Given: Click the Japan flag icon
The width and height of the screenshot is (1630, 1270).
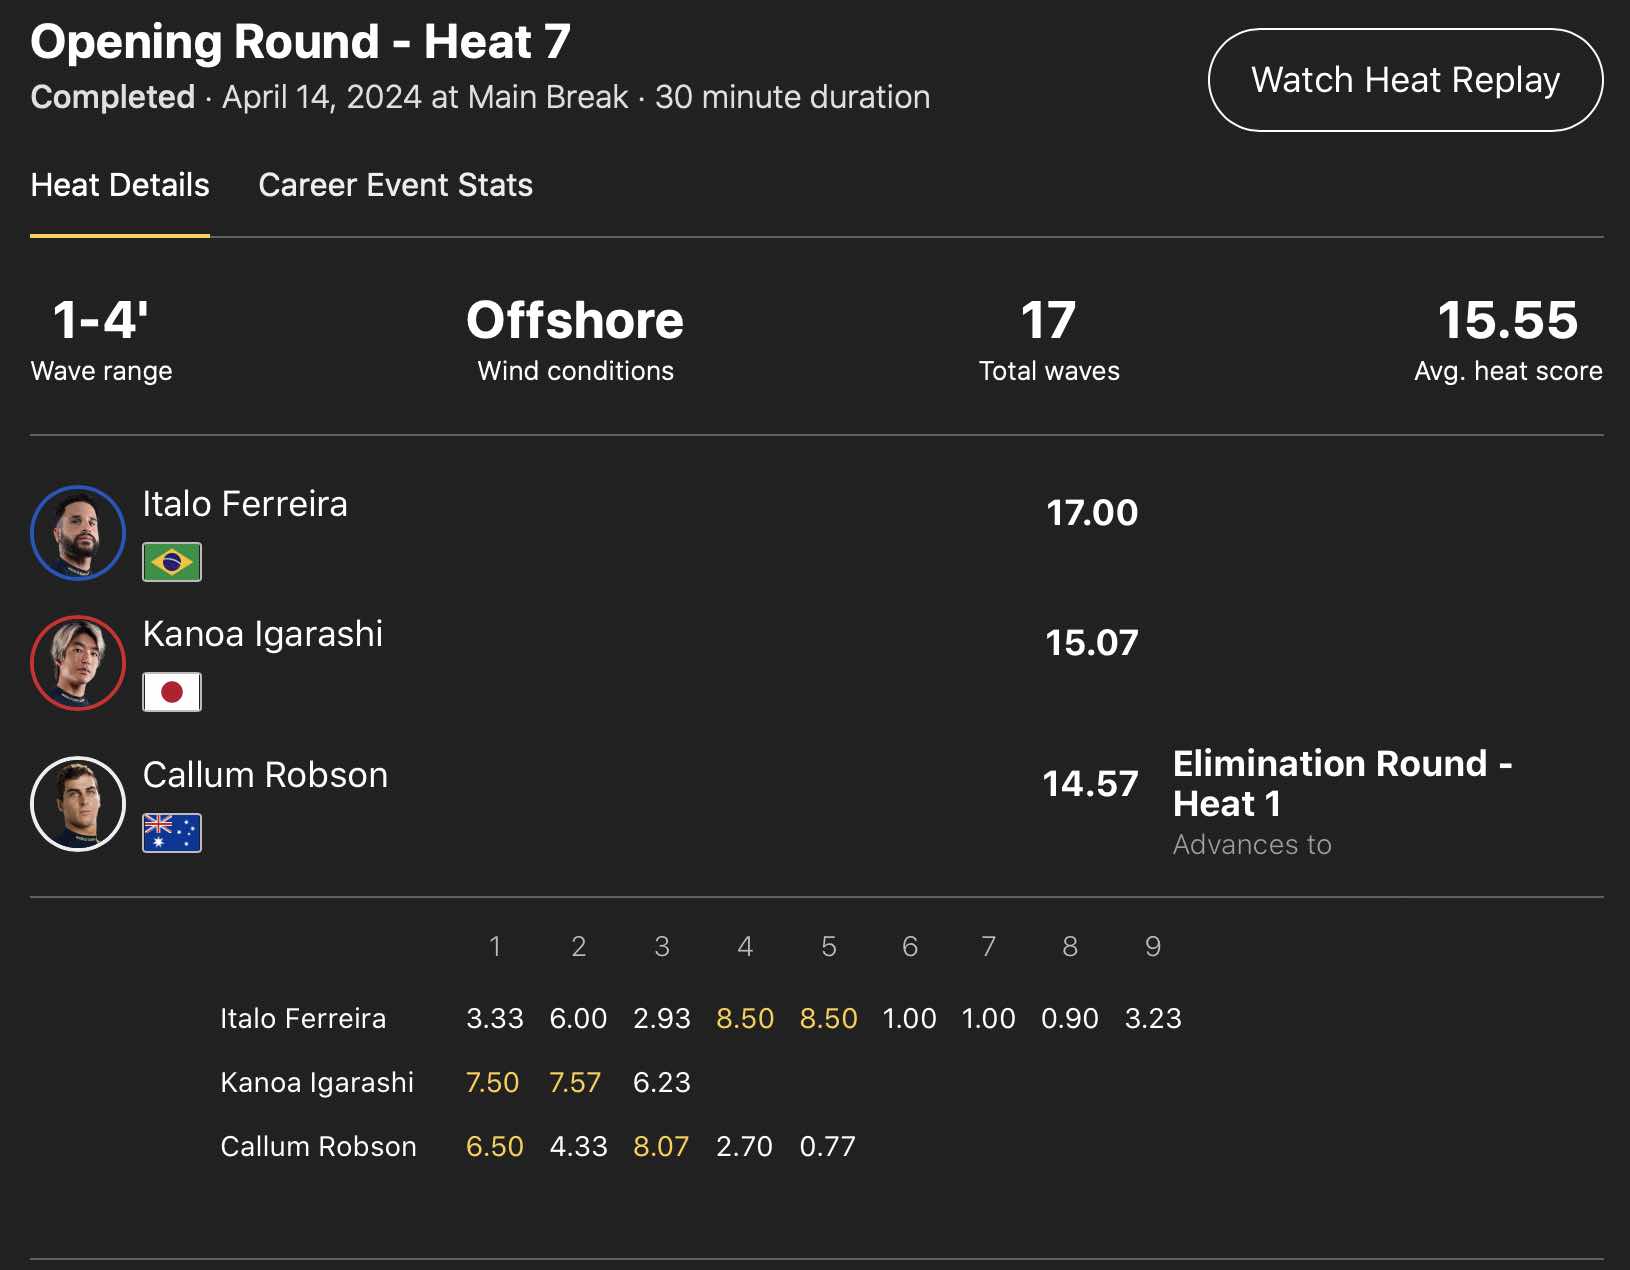Looking at the screenshot, I should tap(172, 692).
